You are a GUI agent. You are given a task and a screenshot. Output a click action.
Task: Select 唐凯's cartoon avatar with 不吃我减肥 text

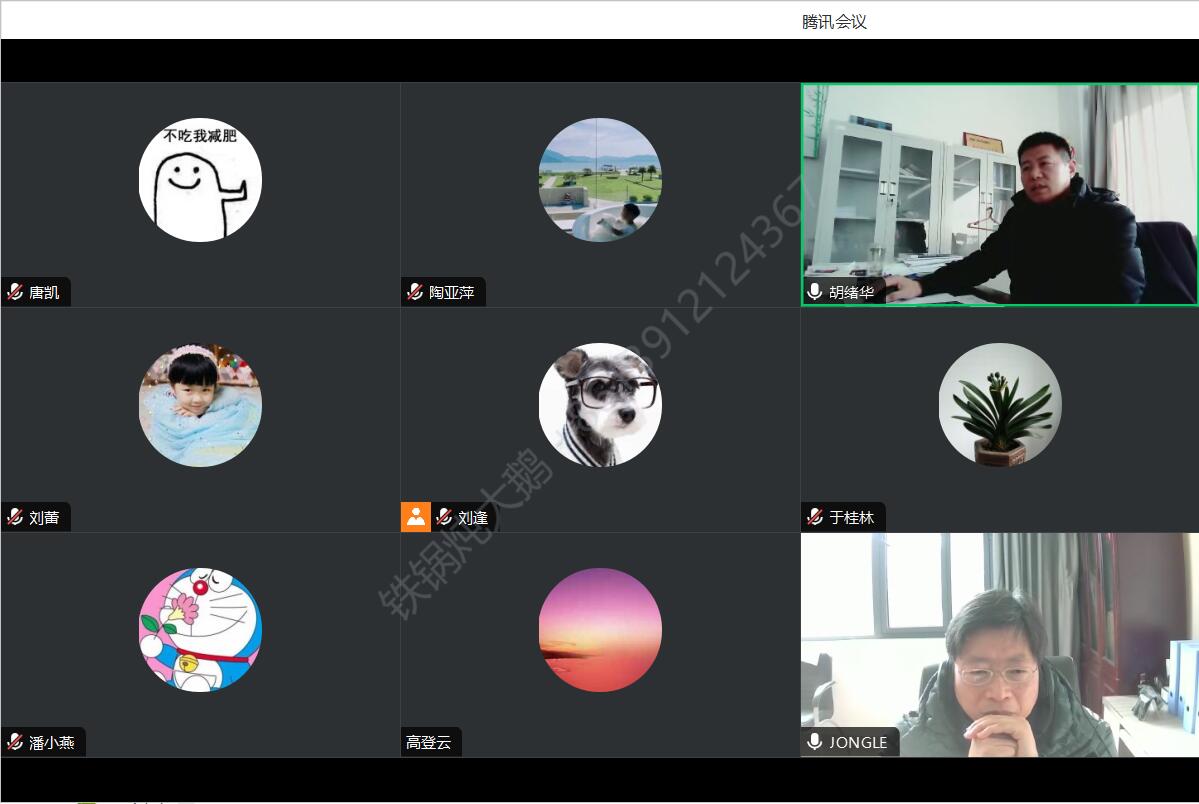click(200, 180)
